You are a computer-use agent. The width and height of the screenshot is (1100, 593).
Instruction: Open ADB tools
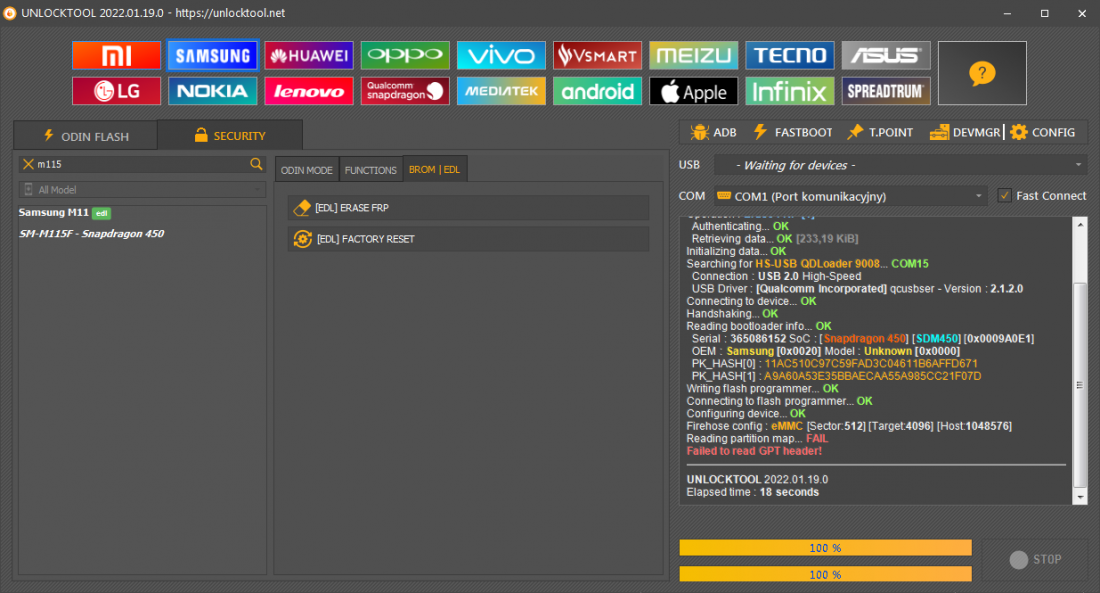pos(713,133)
